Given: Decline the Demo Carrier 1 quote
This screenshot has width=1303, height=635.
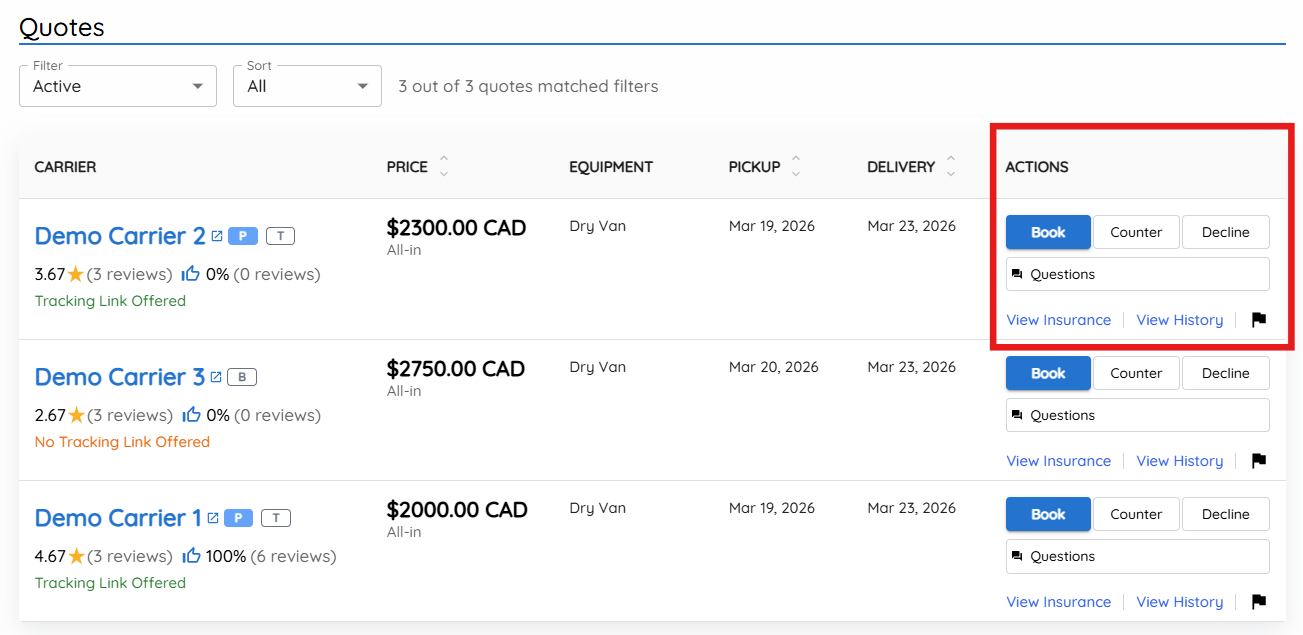Looking at the screenshot, I should [1226, 514].
